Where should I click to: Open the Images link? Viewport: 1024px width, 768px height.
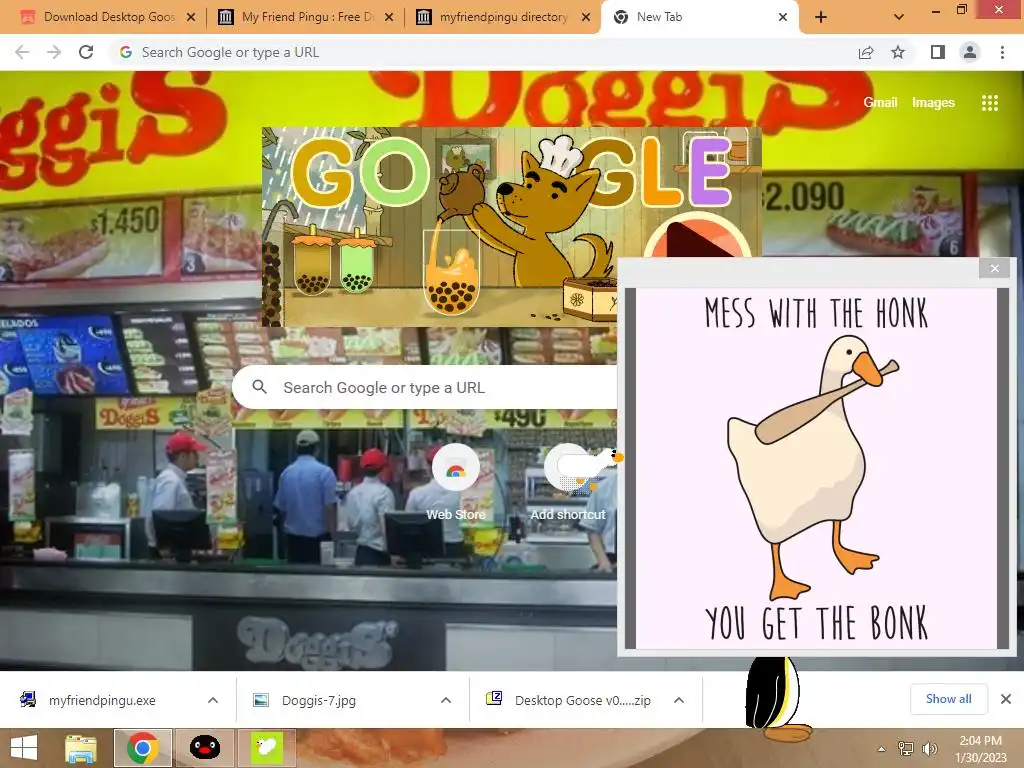[x=933, y=103]
